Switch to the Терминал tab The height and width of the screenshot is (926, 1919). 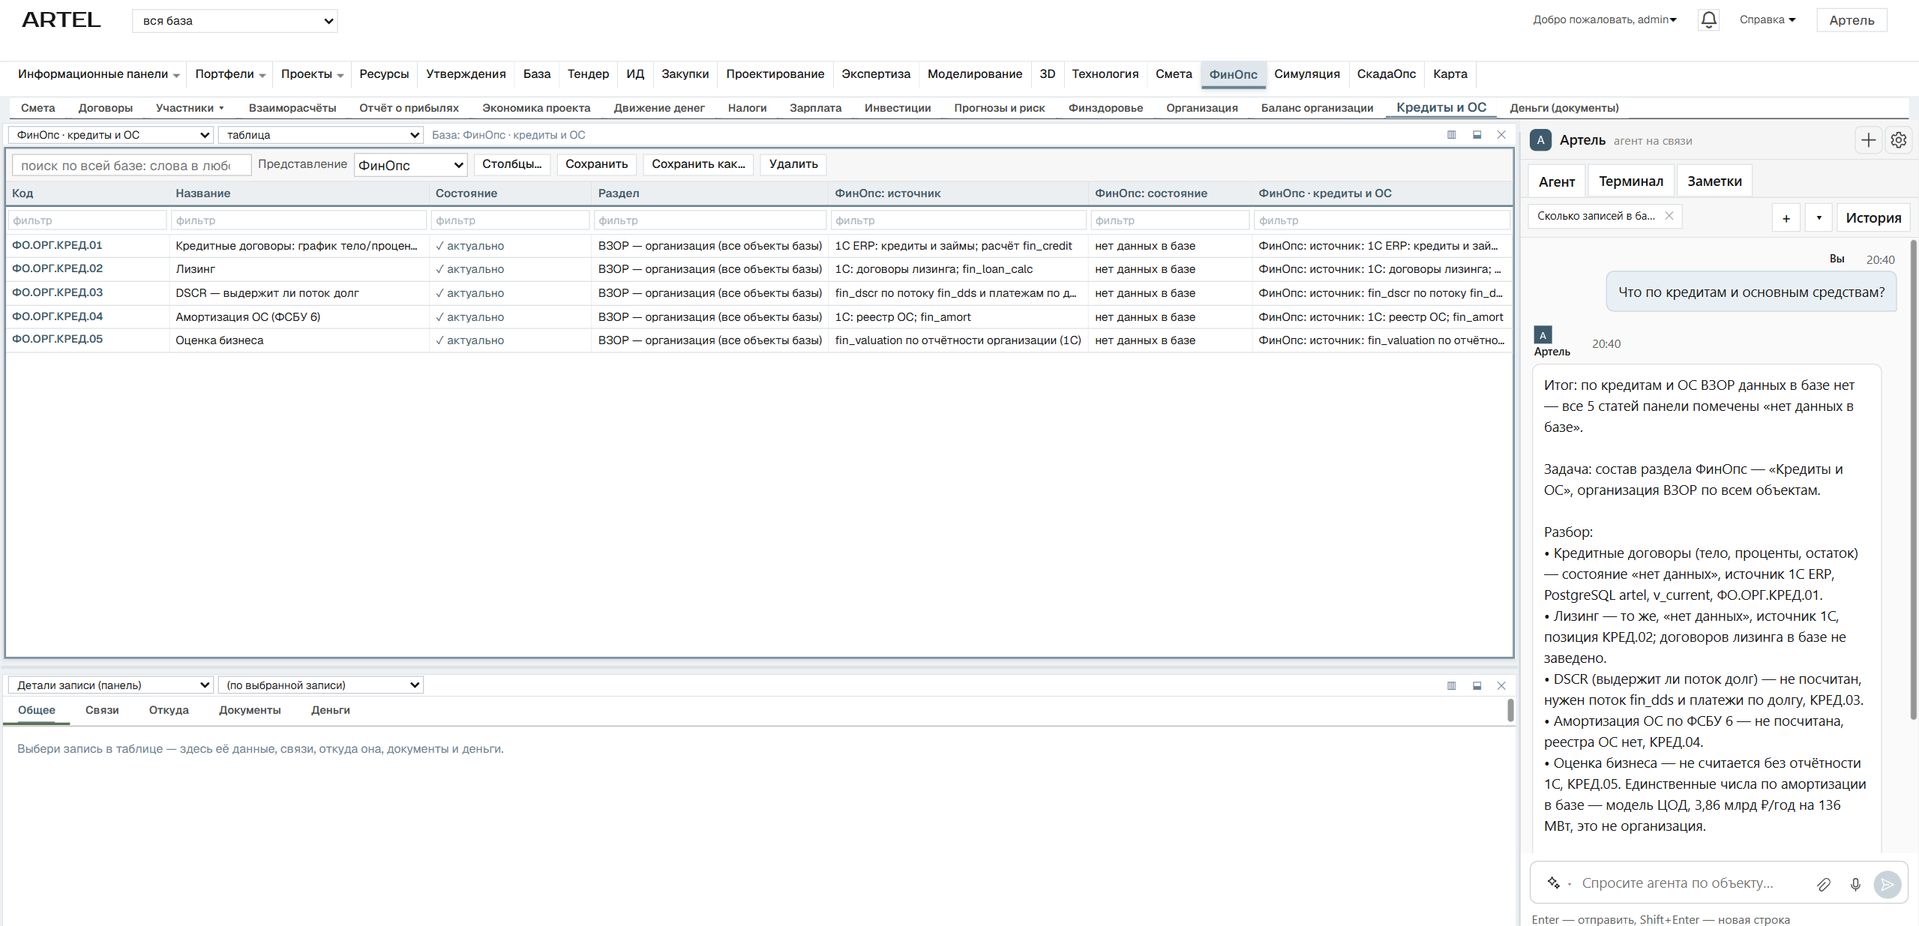[1630, 181]
